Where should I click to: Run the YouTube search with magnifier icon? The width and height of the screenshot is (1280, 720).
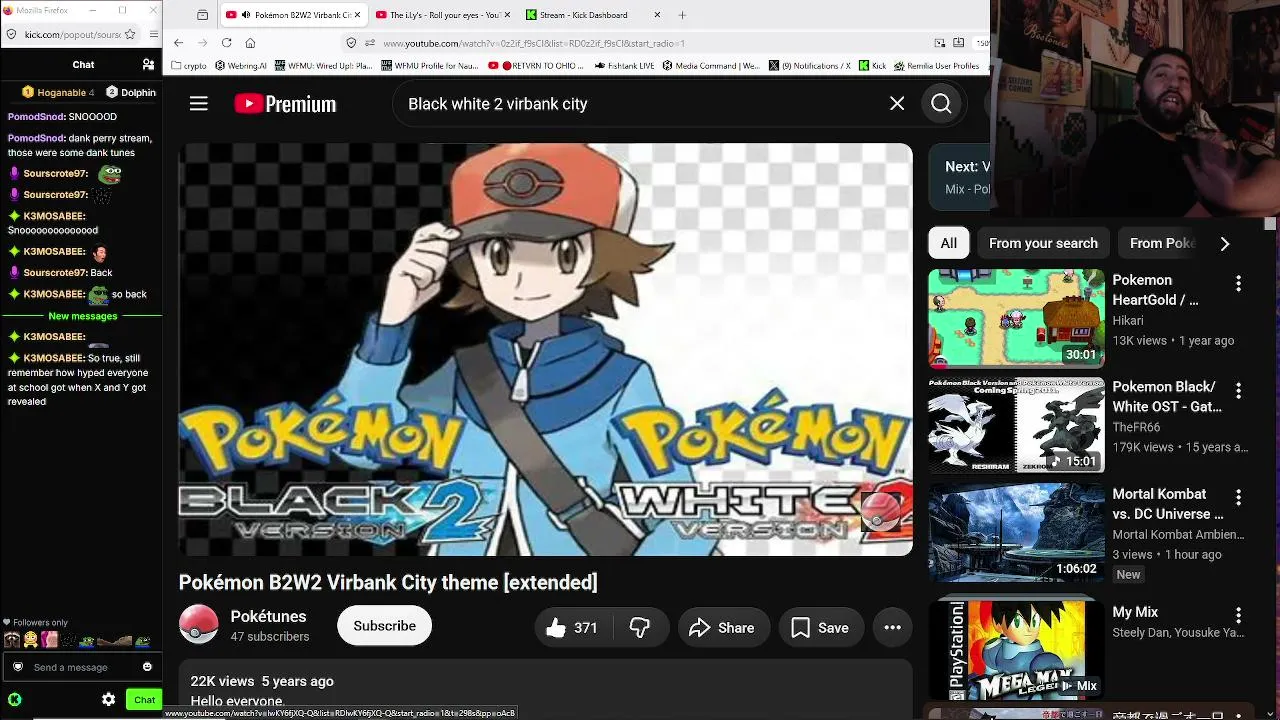(x=941, y=104)
